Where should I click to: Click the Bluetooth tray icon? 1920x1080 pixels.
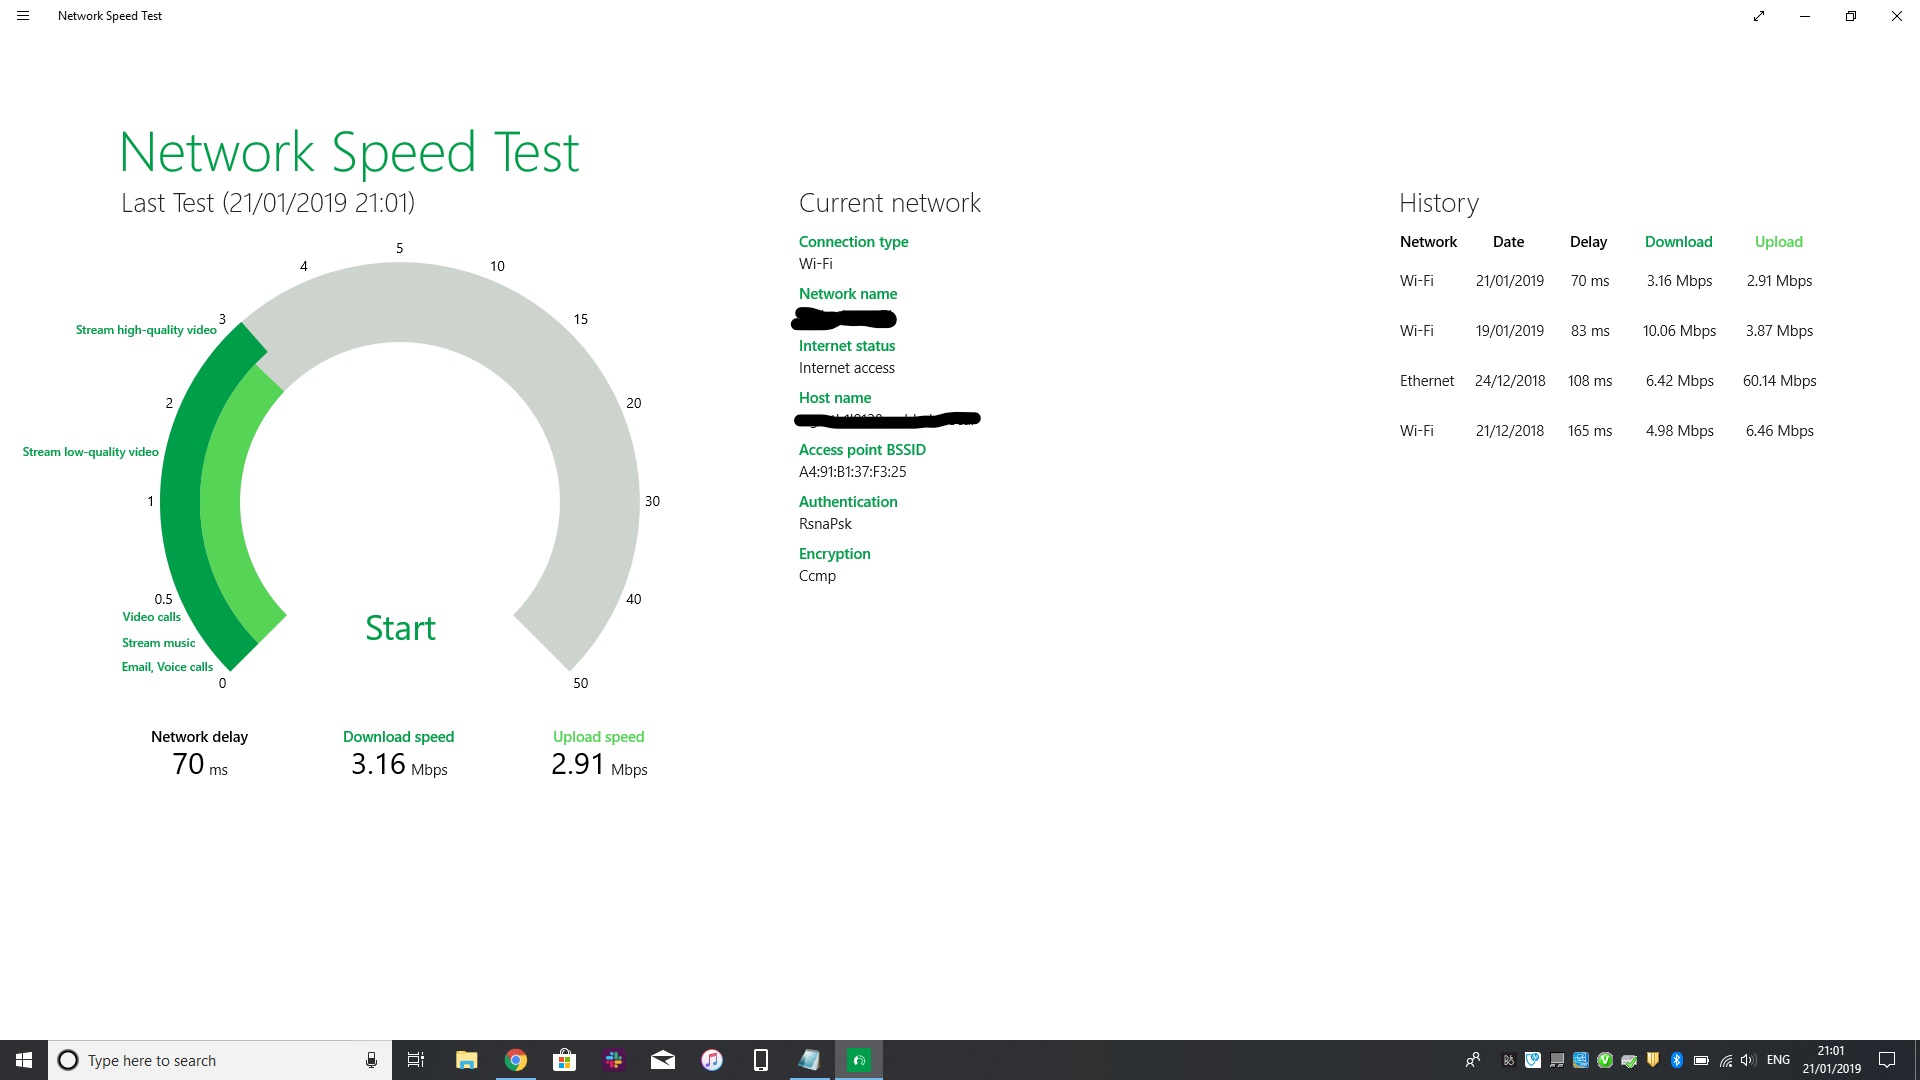[1677, 1060]
